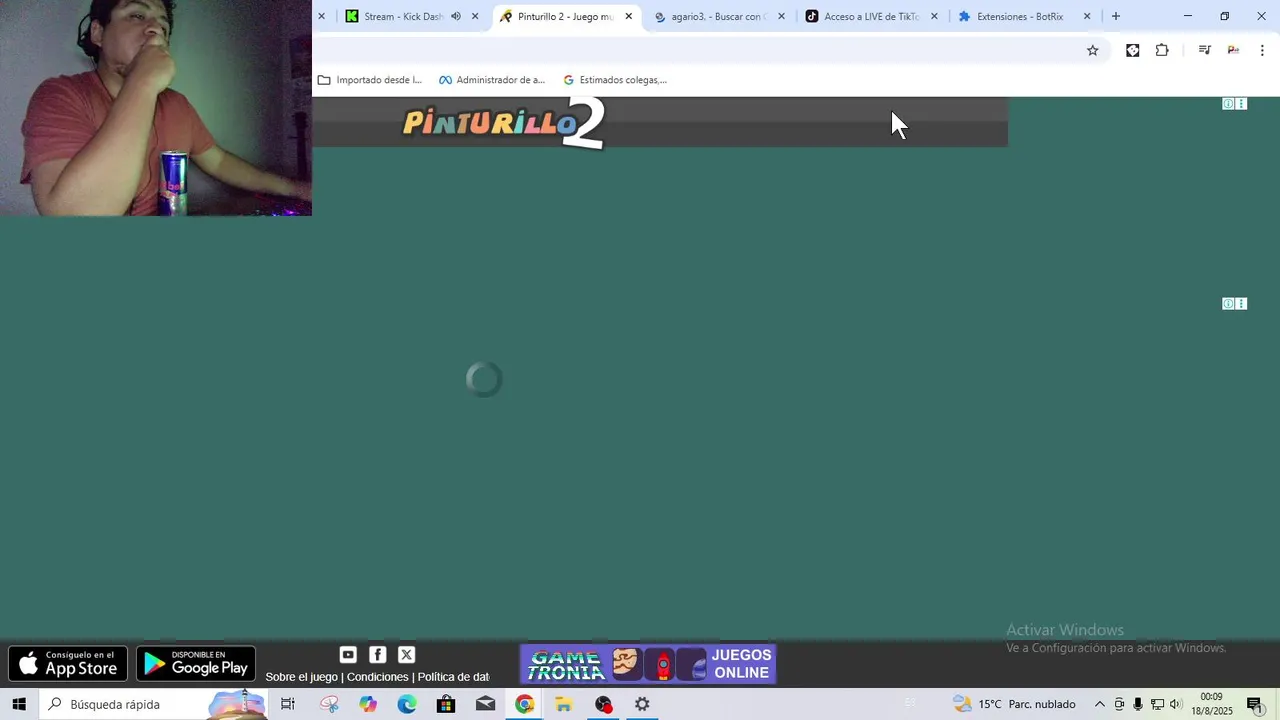Screen dimensions: 1280x720
Task: Close the agario3 search tab
Action: (x=782, y=16)
